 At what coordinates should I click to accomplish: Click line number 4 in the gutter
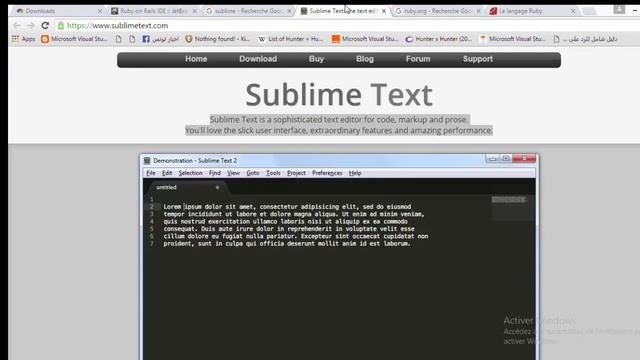click(152, 222)
